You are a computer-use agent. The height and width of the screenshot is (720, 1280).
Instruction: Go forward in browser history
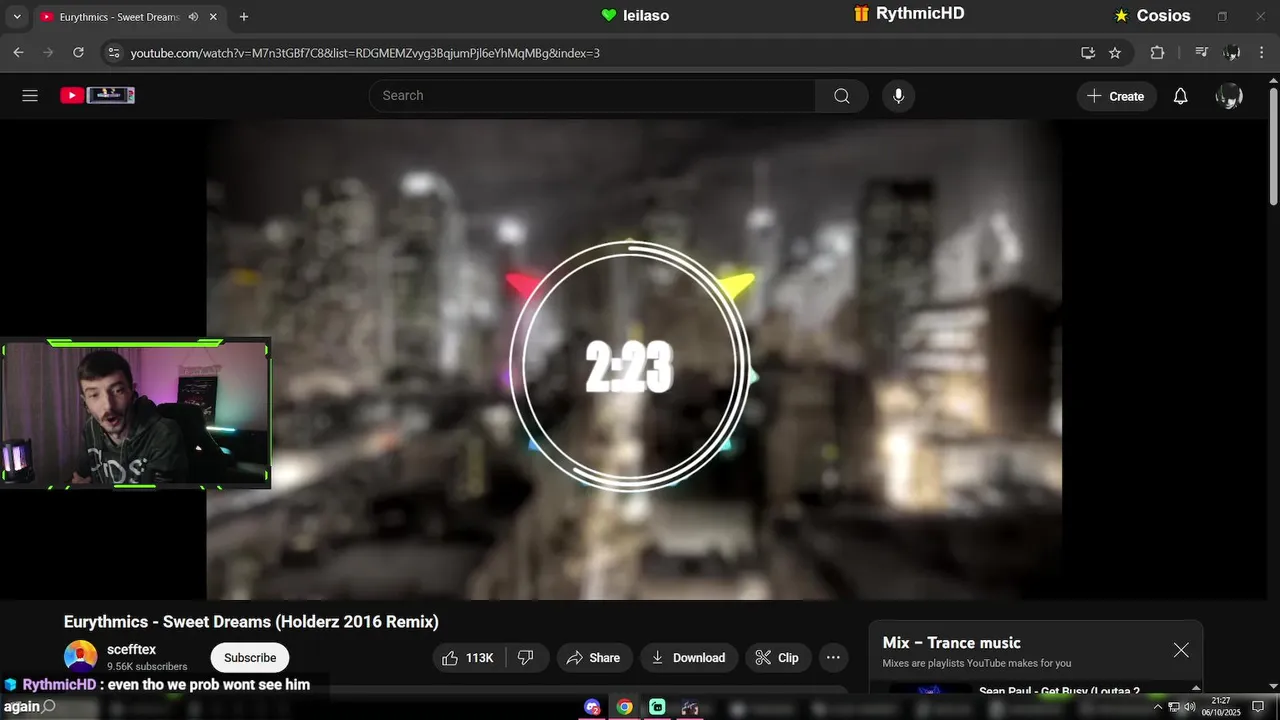48,53
